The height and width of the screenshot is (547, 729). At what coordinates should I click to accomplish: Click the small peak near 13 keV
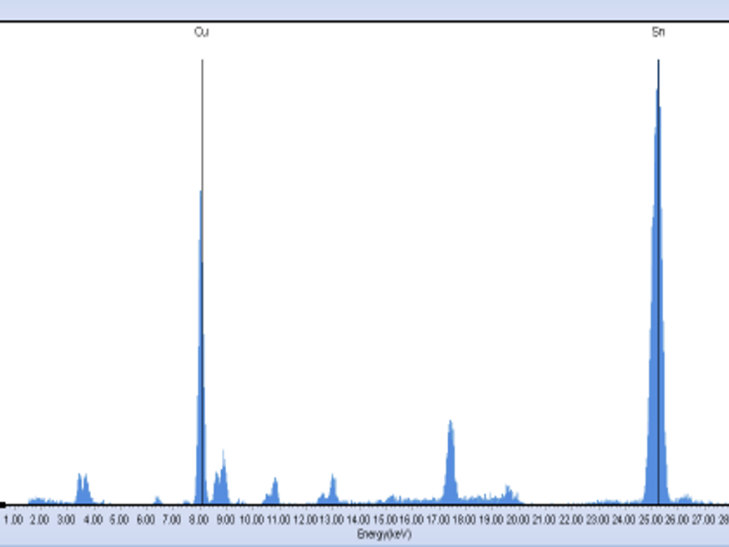[331, 489]
